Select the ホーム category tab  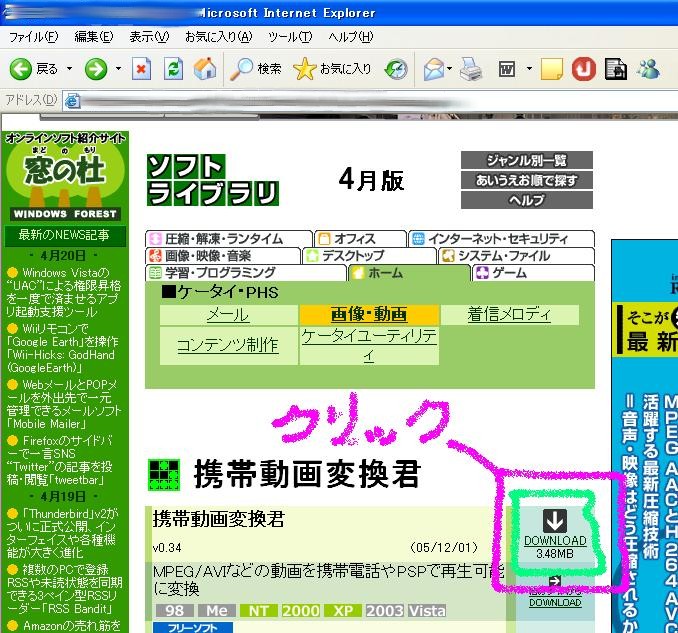click(409, 273)
